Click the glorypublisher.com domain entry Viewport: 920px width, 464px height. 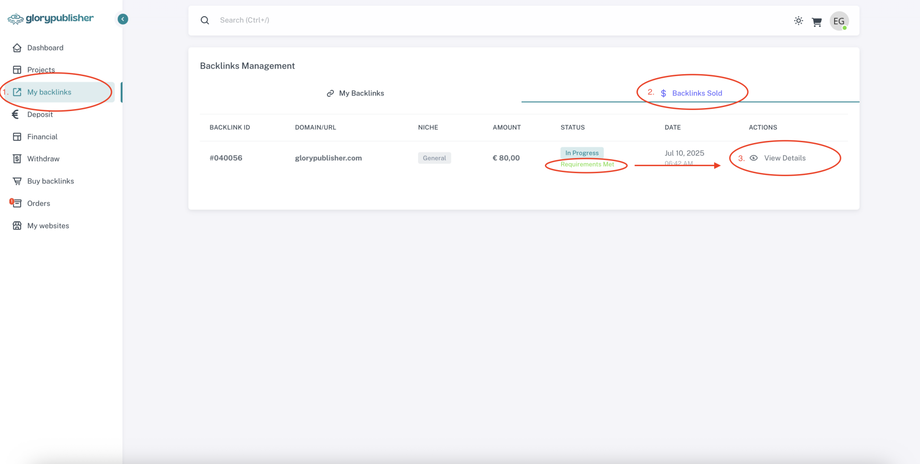(328, 158)
